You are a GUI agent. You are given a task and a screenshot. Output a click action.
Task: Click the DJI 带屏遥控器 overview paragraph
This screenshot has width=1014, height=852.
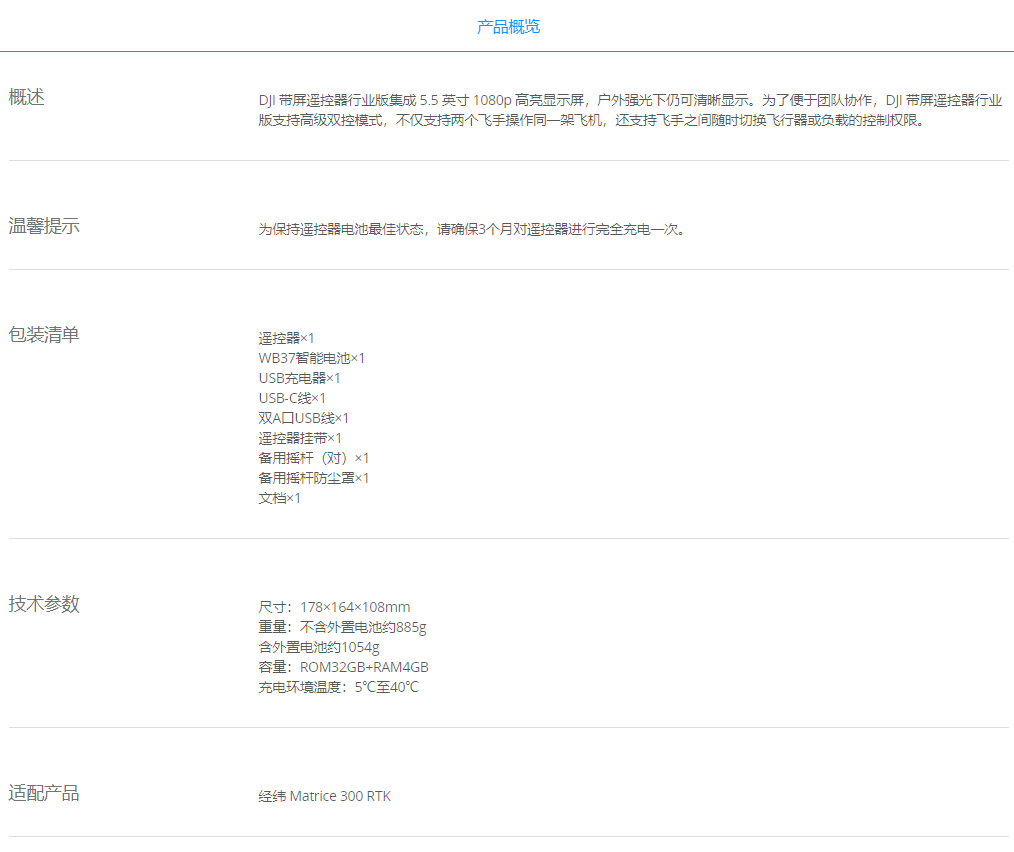[630, 111]
